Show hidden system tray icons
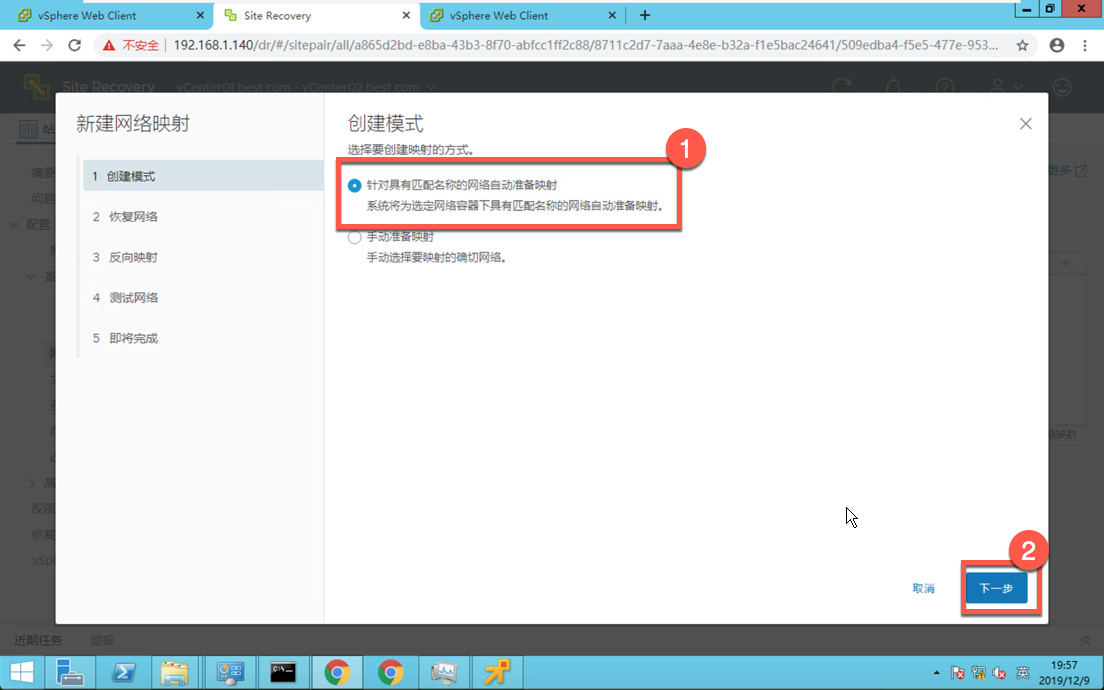The image size is (1104, 690). coord(936,673)
